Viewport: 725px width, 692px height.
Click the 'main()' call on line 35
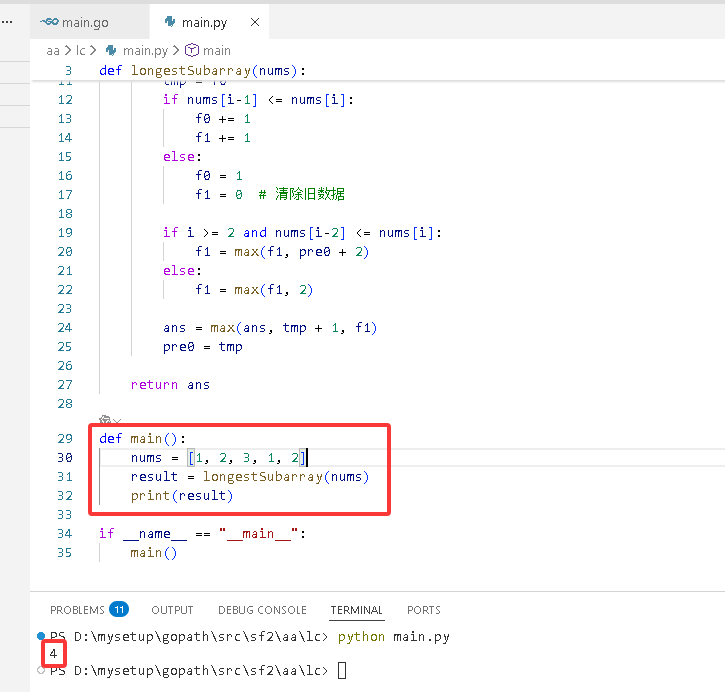[x=154, y=553]
